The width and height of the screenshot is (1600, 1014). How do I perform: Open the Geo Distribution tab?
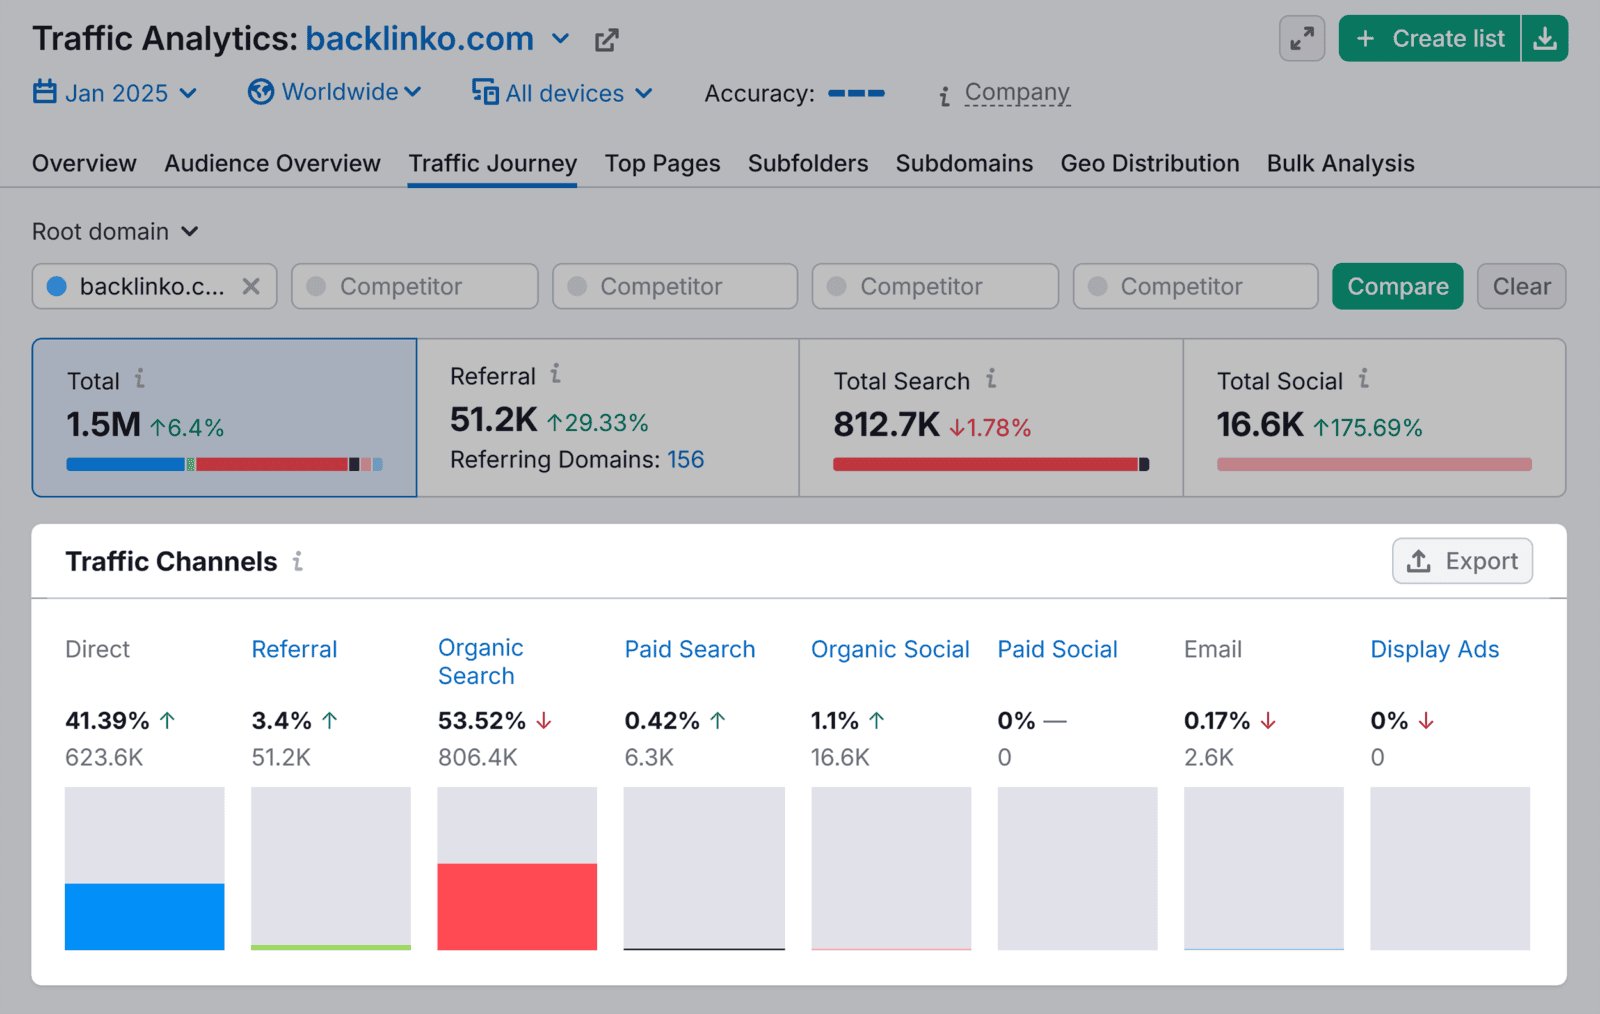[x=1149, y=163]
